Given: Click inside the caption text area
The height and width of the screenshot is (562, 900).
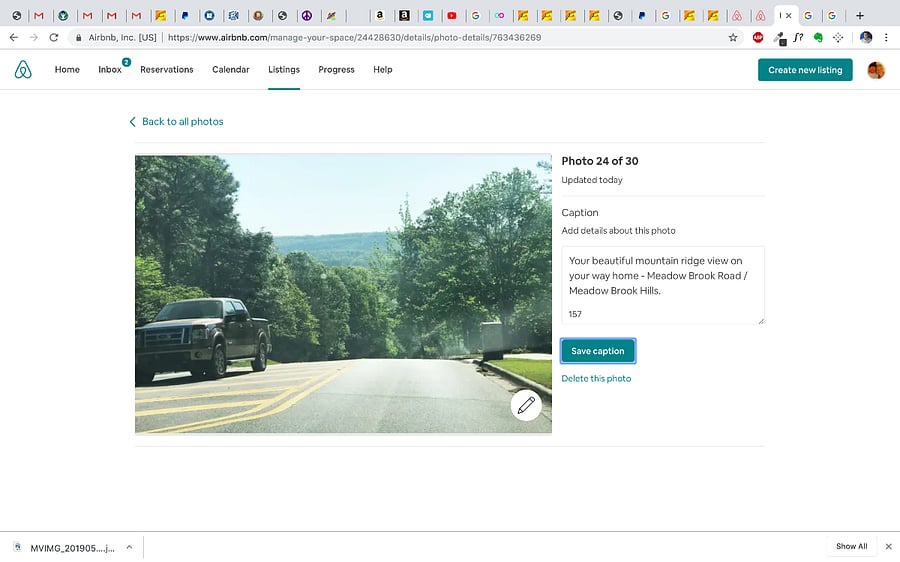Looking at the screenshot, I should click(x=663, y=285).
